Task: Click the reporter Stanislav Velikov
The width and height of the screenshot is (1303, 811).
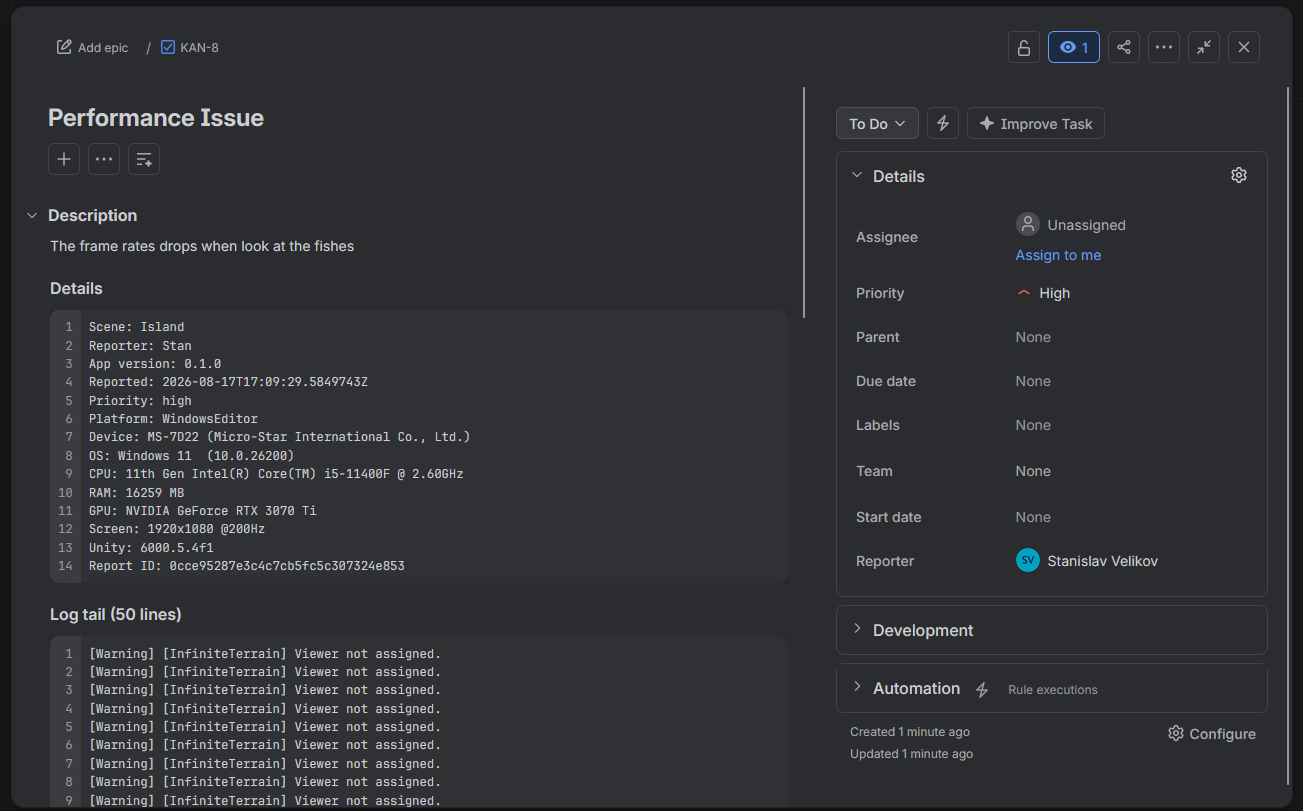Action: click(x=1102, y=561)
